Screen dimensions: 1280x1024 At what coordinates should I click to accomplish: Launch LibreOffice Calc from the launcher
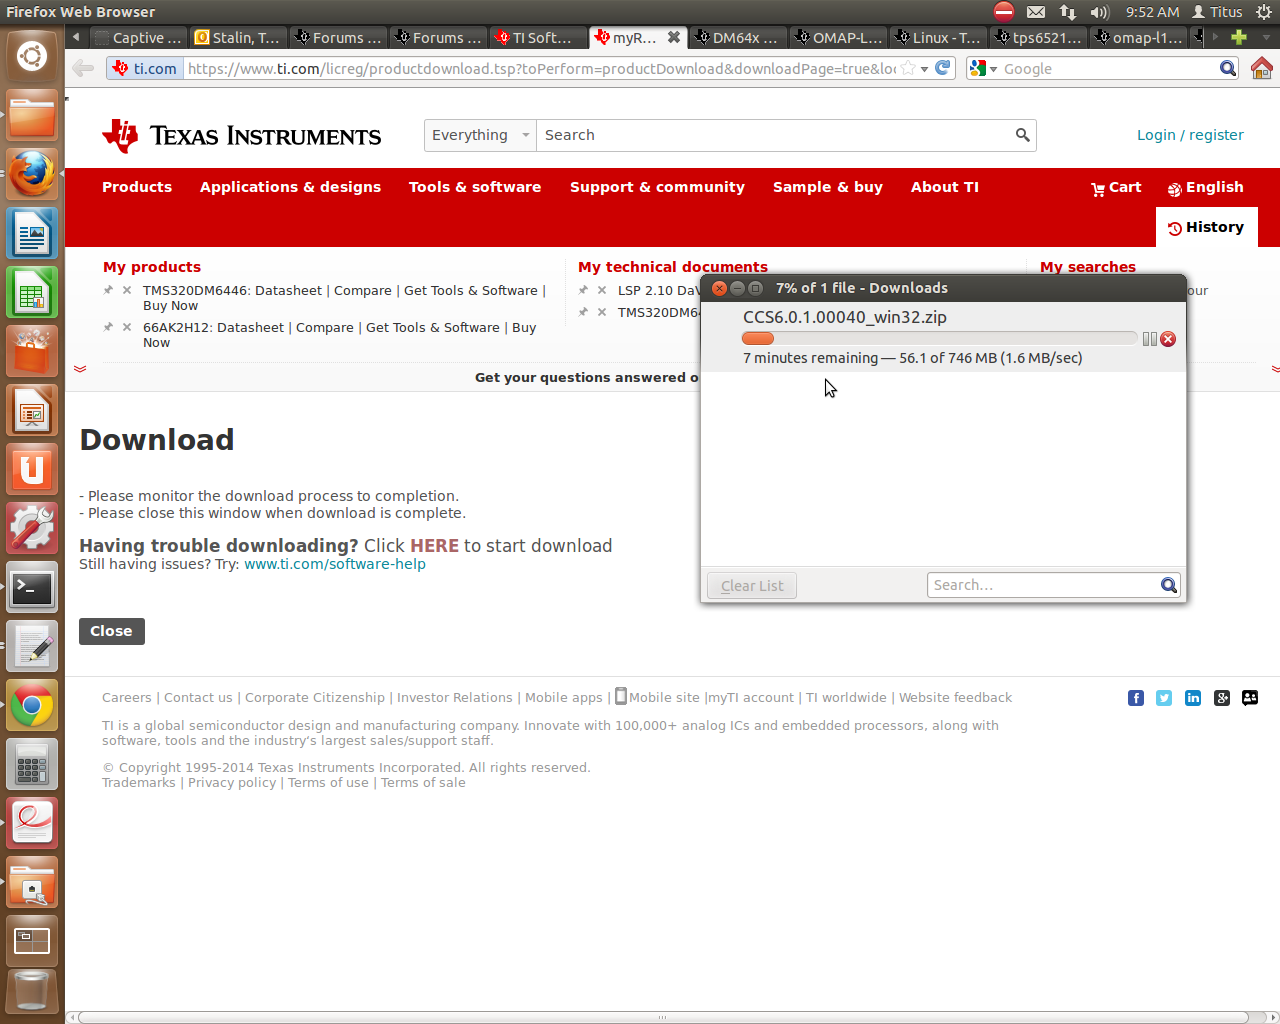pyautogui.click(x=32, y=293)
